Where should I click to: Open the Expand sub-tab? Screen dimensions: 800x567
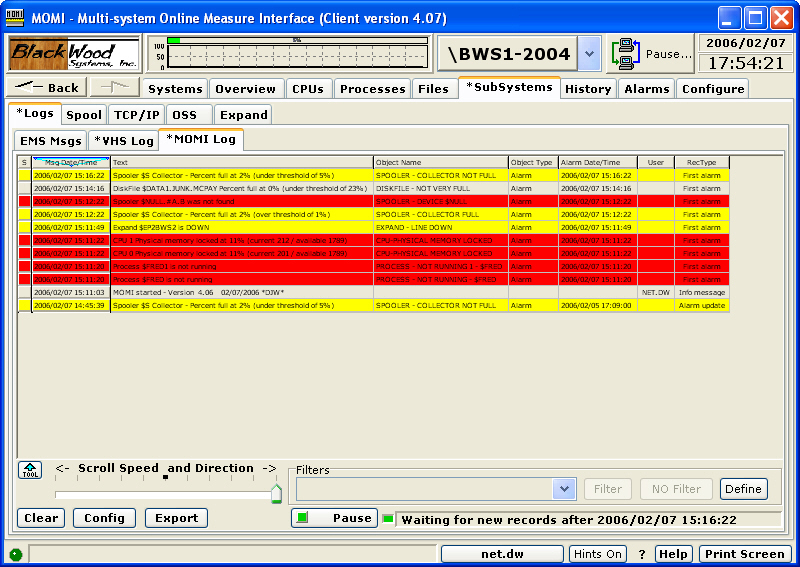(243, 115)
